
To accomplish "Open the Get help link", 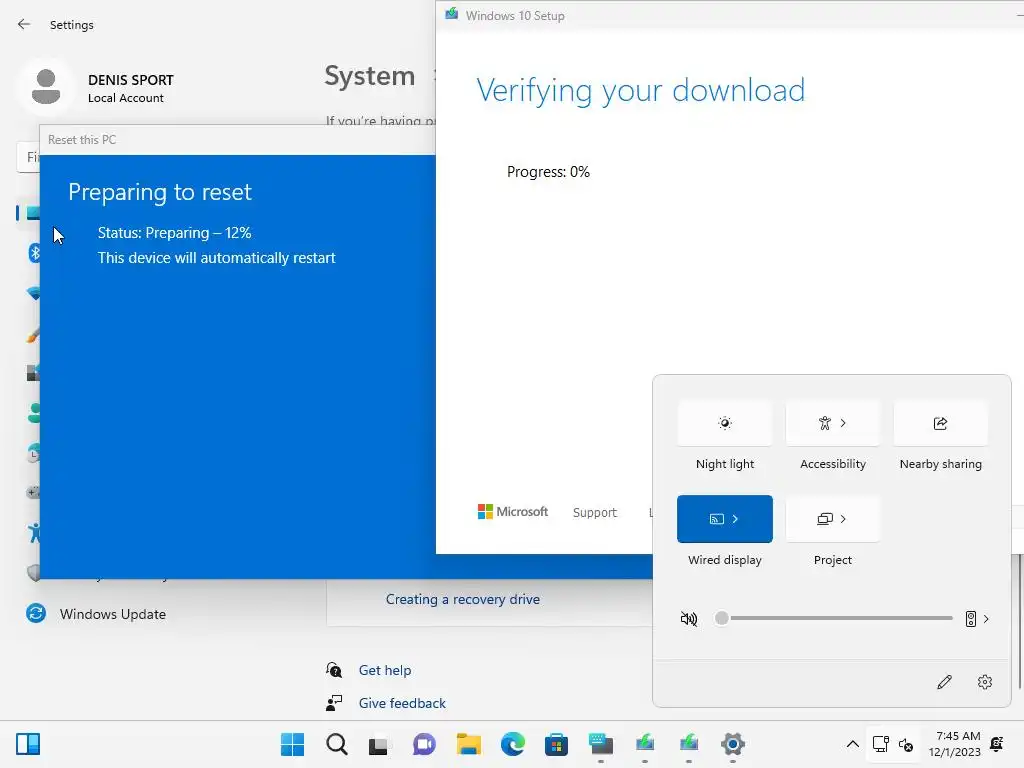I will coord(385,670).
